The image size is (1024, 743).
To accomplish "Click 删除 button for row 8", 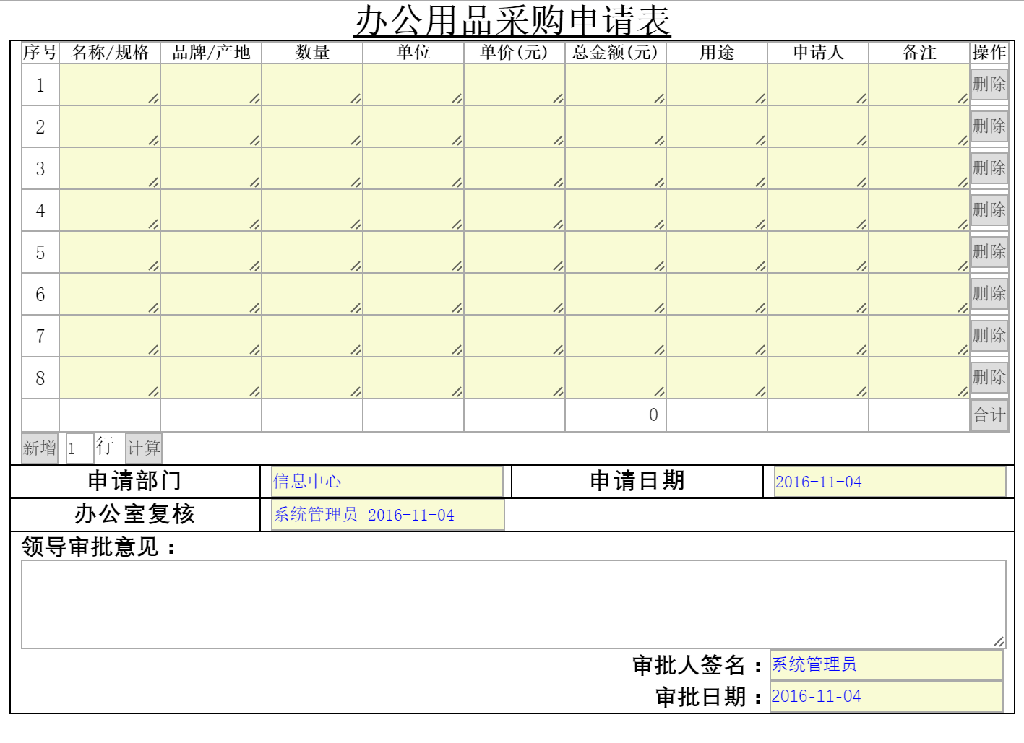I will click(x=989, y=377).
